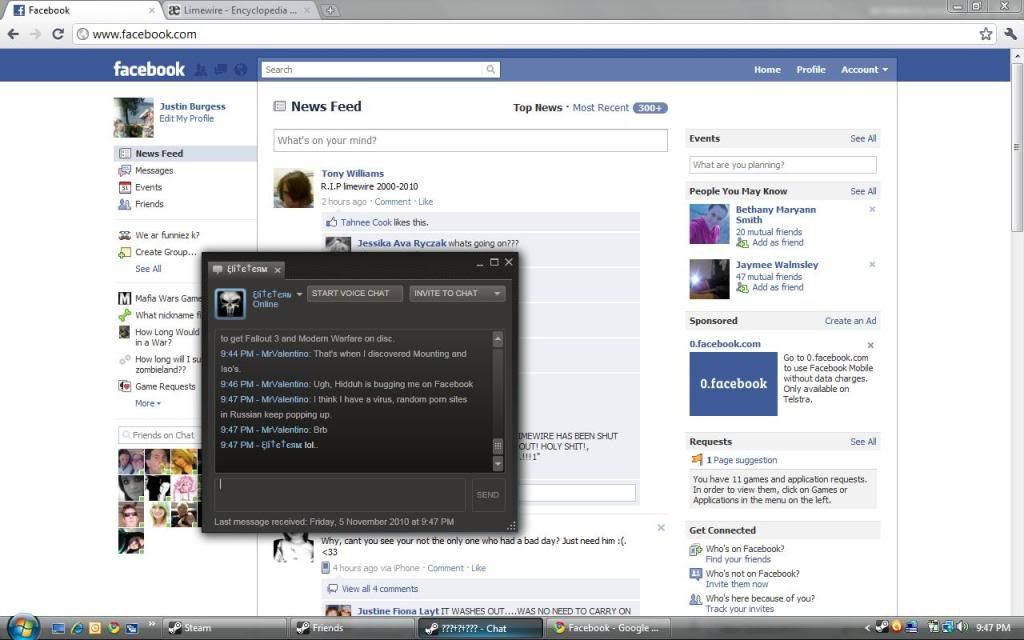The image size is (1024, 640).
Task: Open Friends window from taskbar
Action: click(352, 628)
